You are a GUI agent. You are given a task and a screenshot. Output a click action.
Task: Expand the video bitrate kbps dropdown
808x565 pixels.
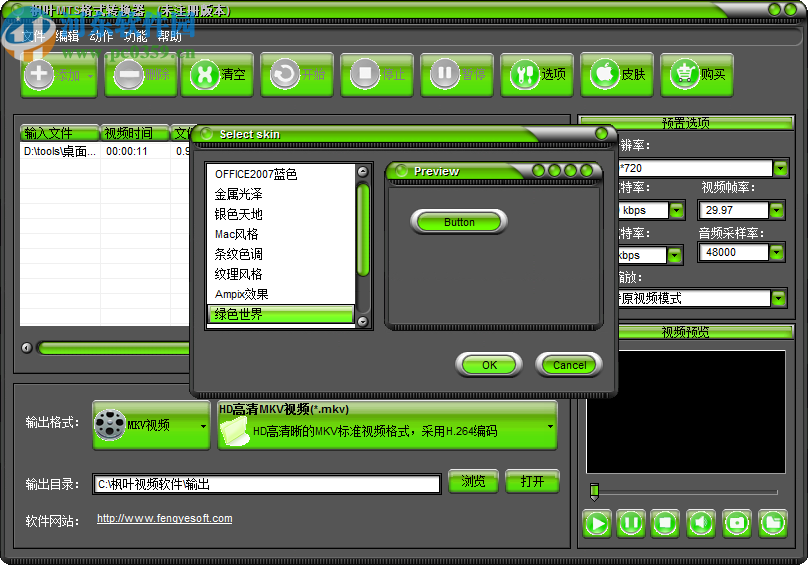pyautogui.click(x=676, y=210)
